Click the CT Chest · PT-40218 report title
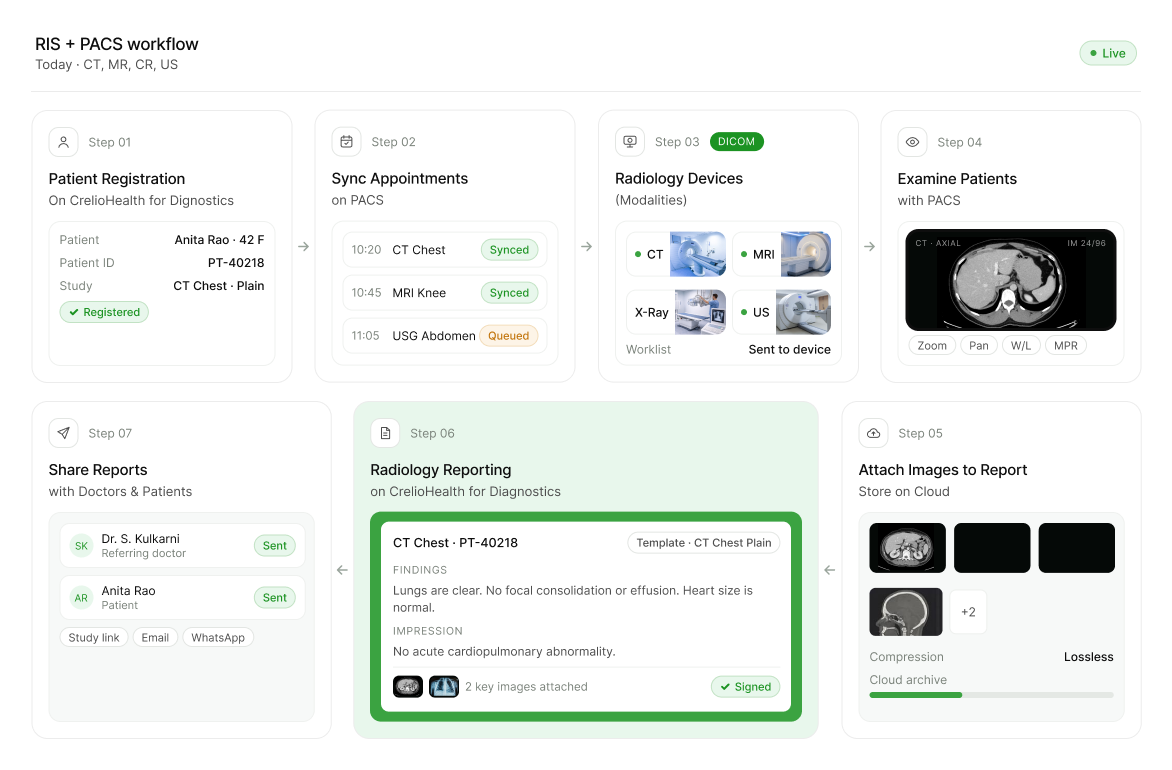 tap(455, 543)
